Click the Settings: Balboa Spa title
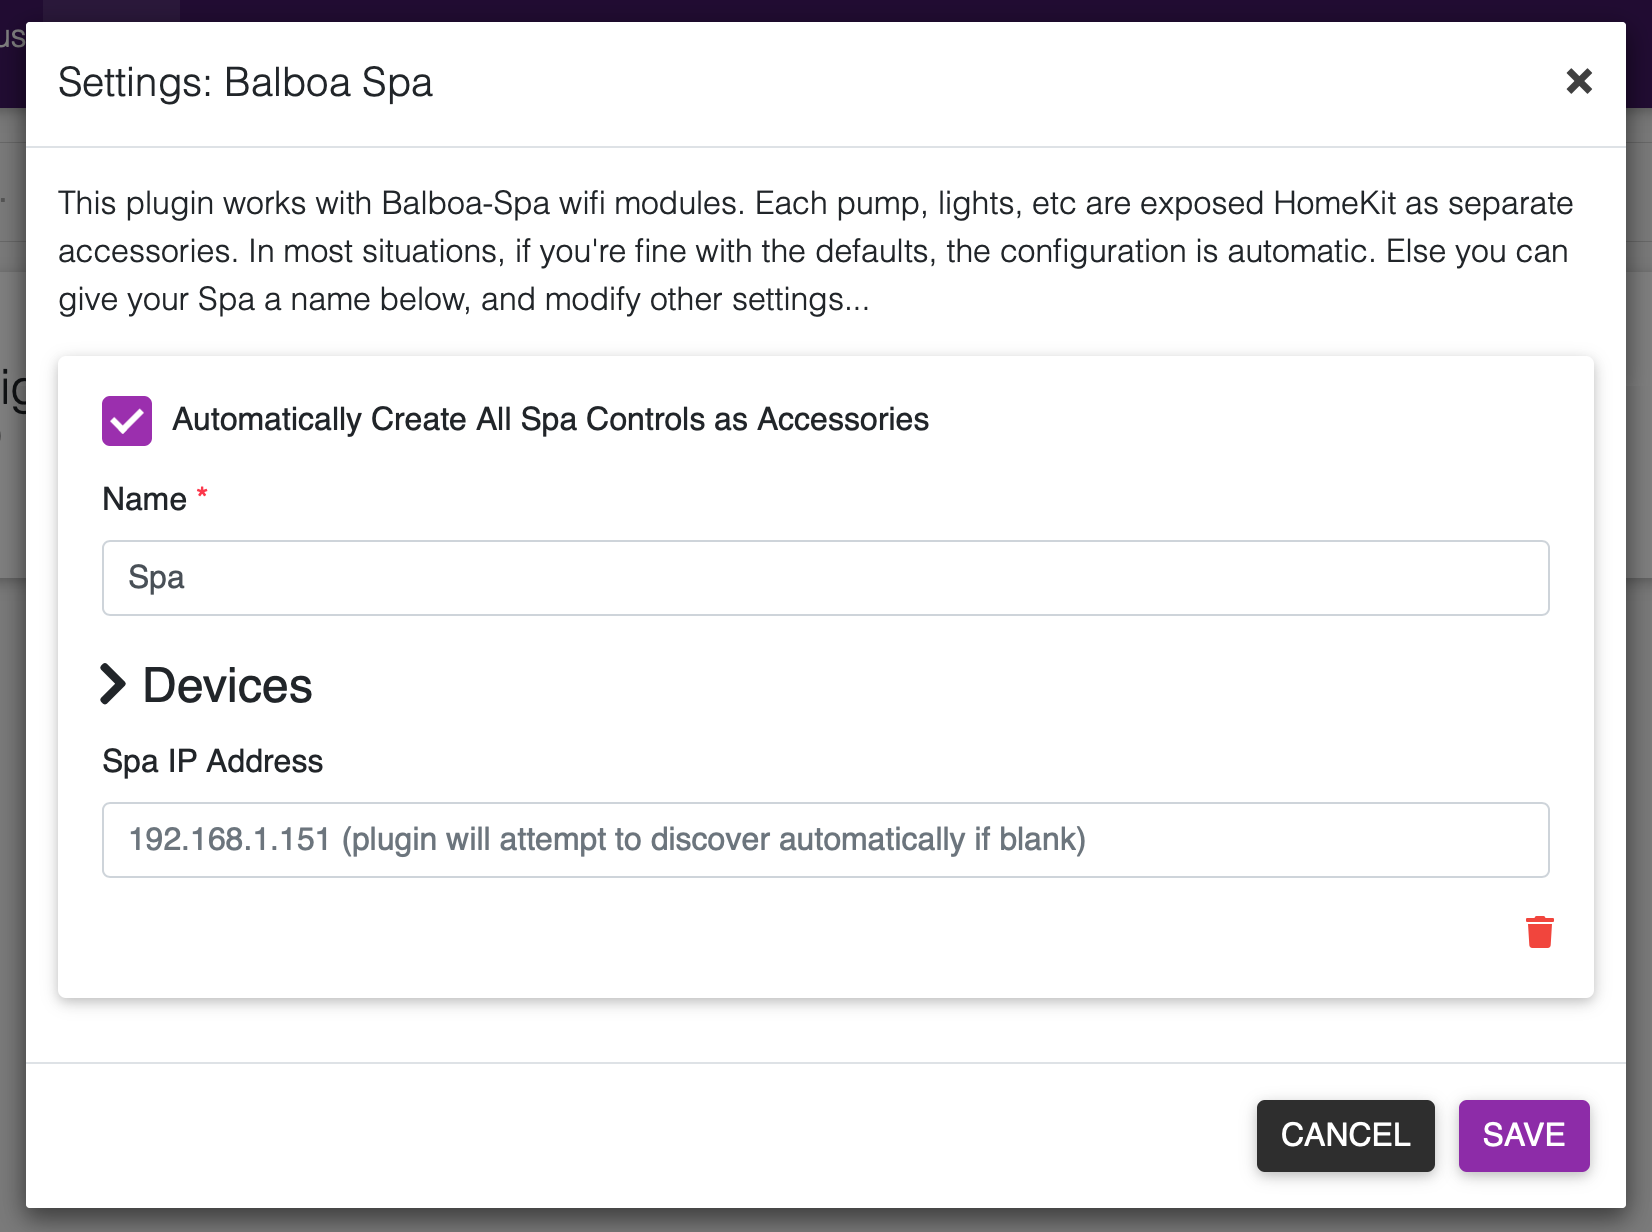Screen dimensions: 1652x1232 [x=246, y=83]
